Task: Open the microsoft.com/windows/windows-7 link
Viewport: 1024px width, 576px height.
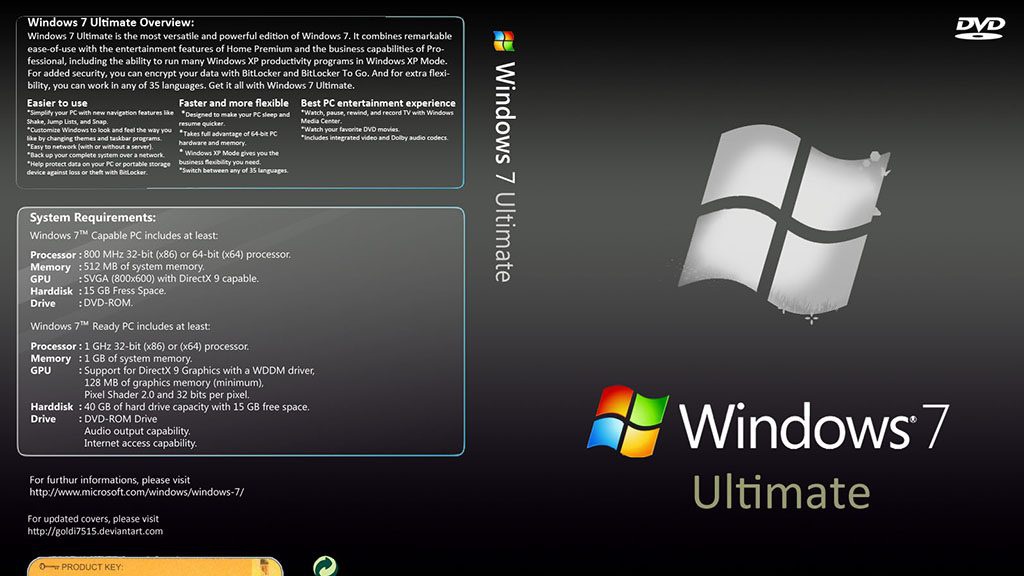Action: (x=136, y=492)
